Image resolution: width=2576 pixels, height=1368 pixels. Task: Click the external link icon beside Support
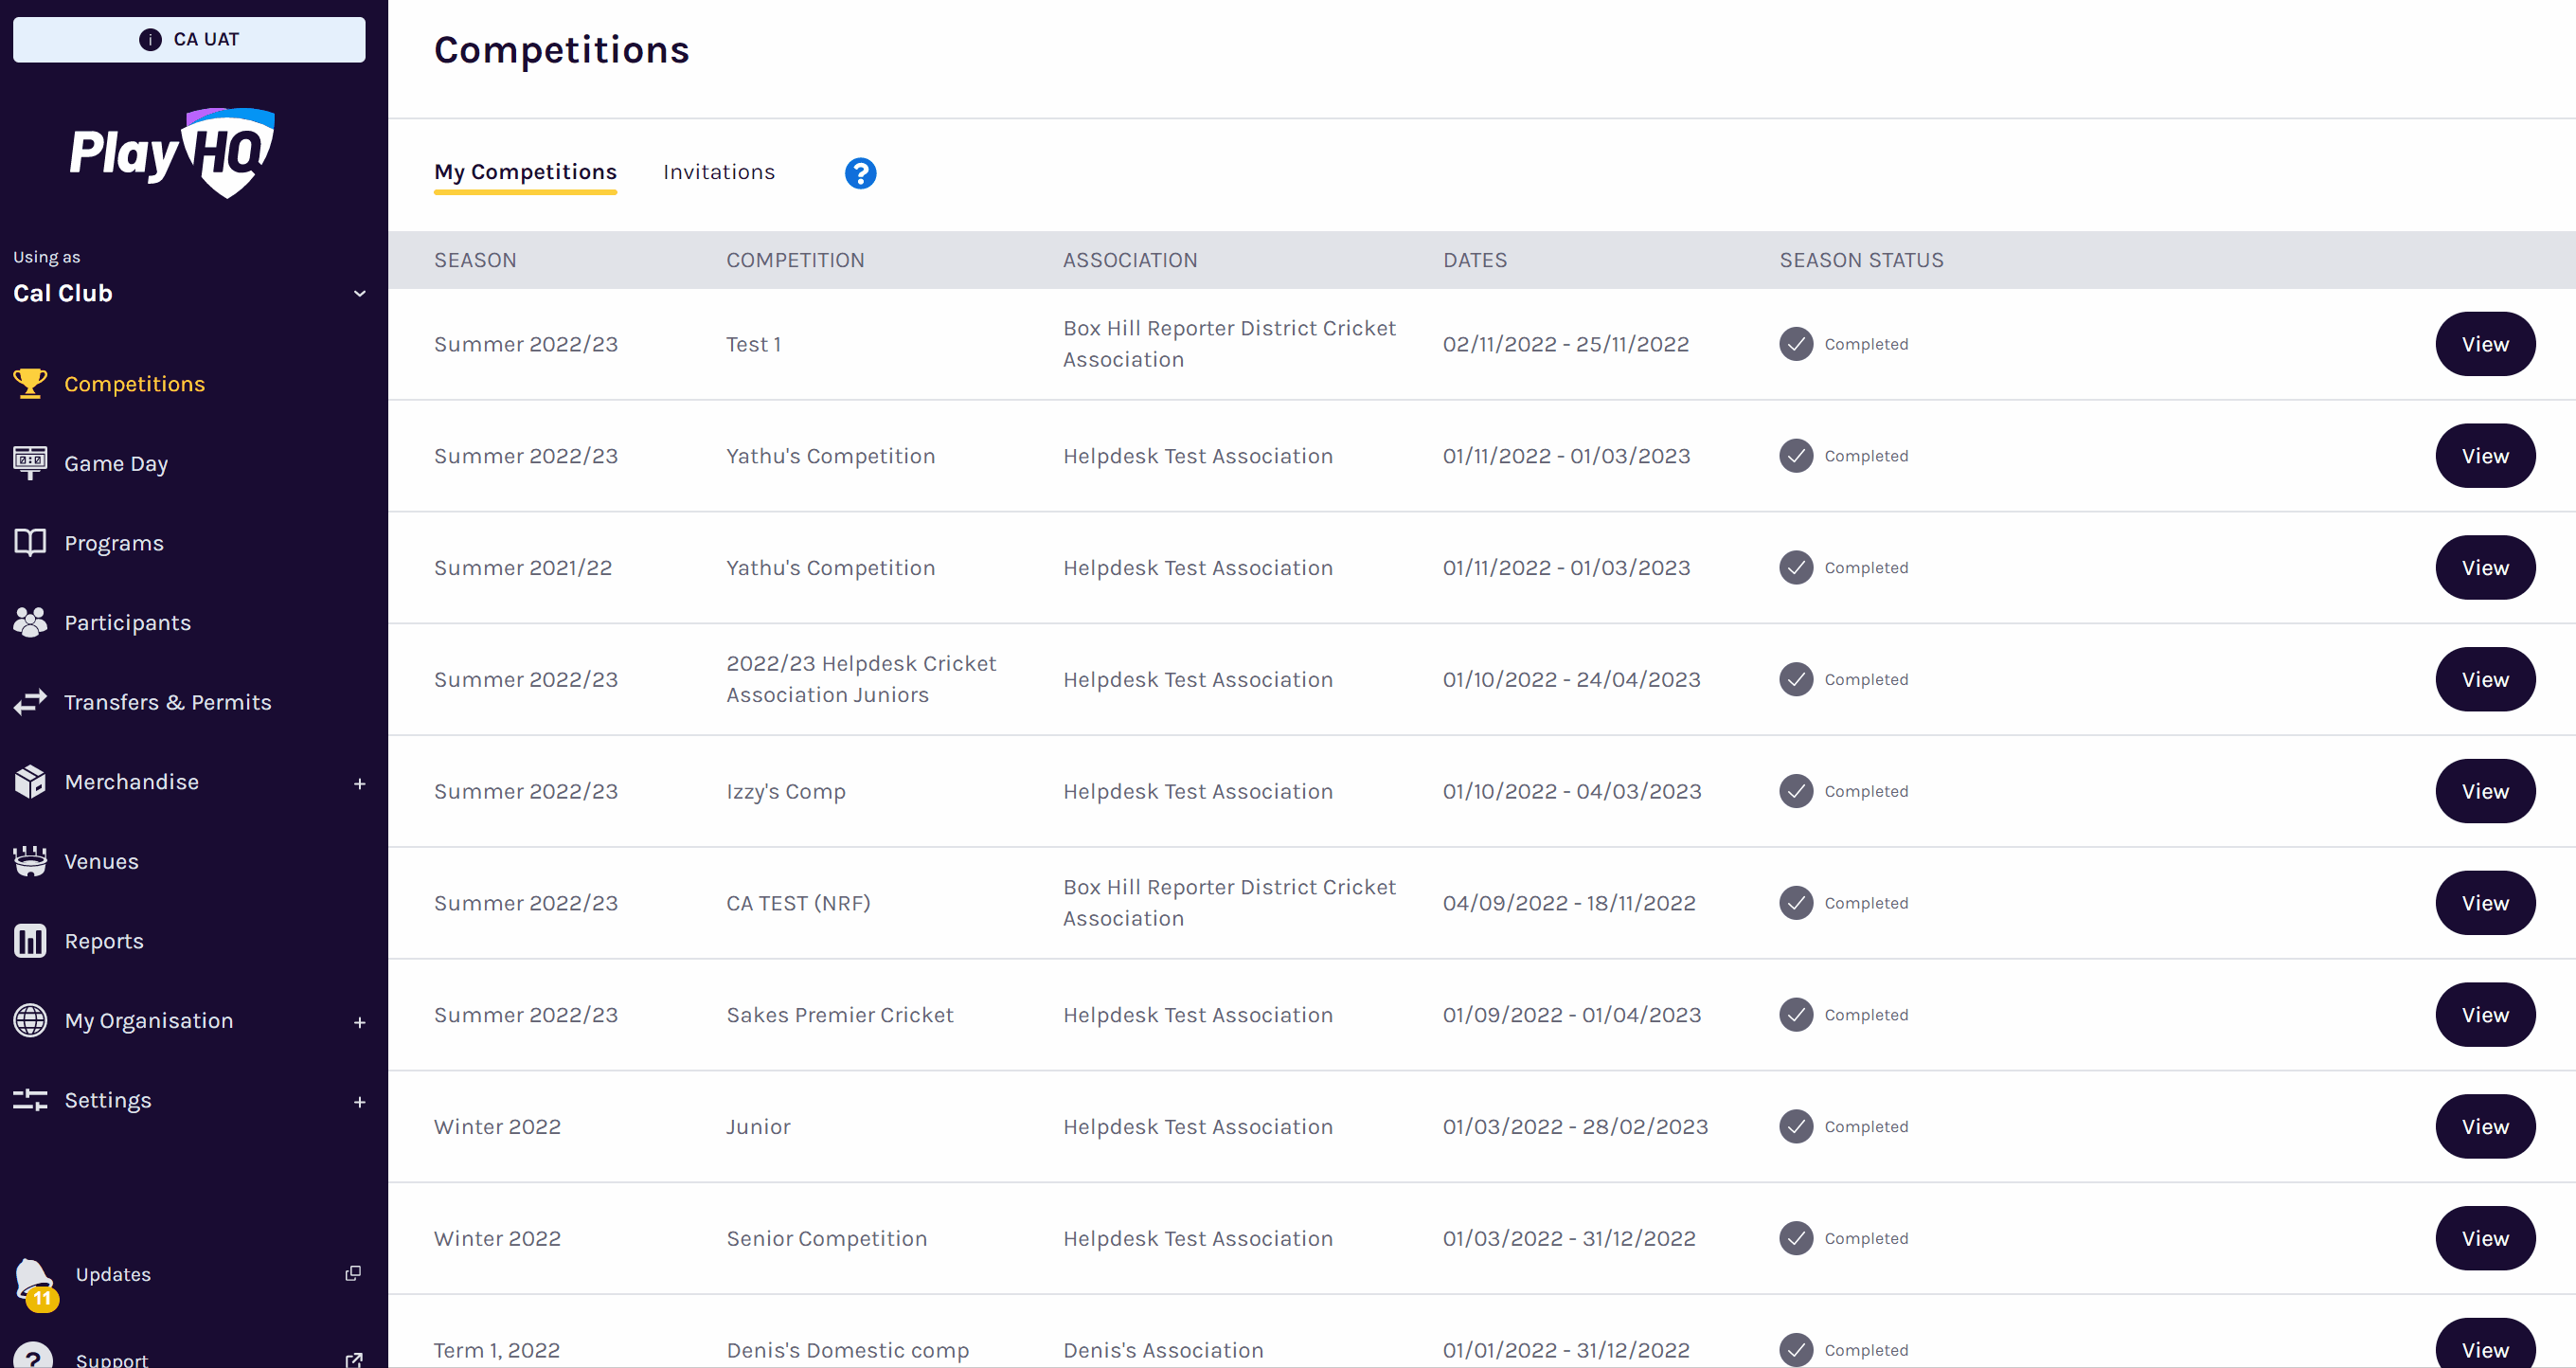coord(354,1359)
